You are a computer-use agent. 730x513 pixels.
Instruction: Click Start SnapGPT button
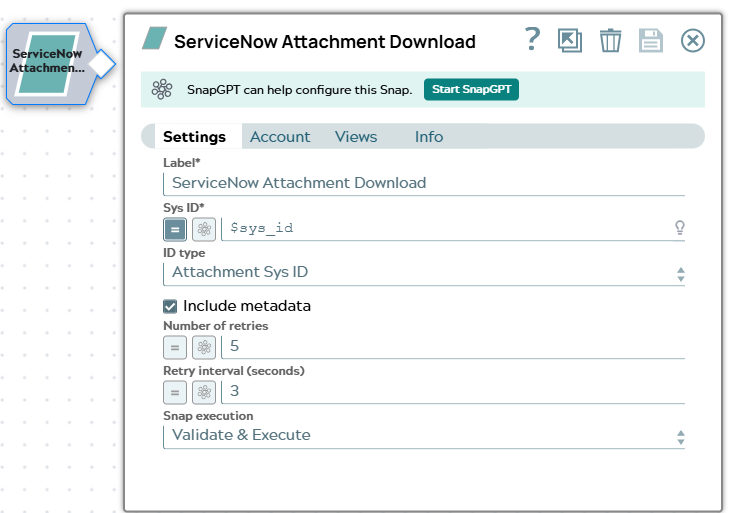(x=471, y=89)
